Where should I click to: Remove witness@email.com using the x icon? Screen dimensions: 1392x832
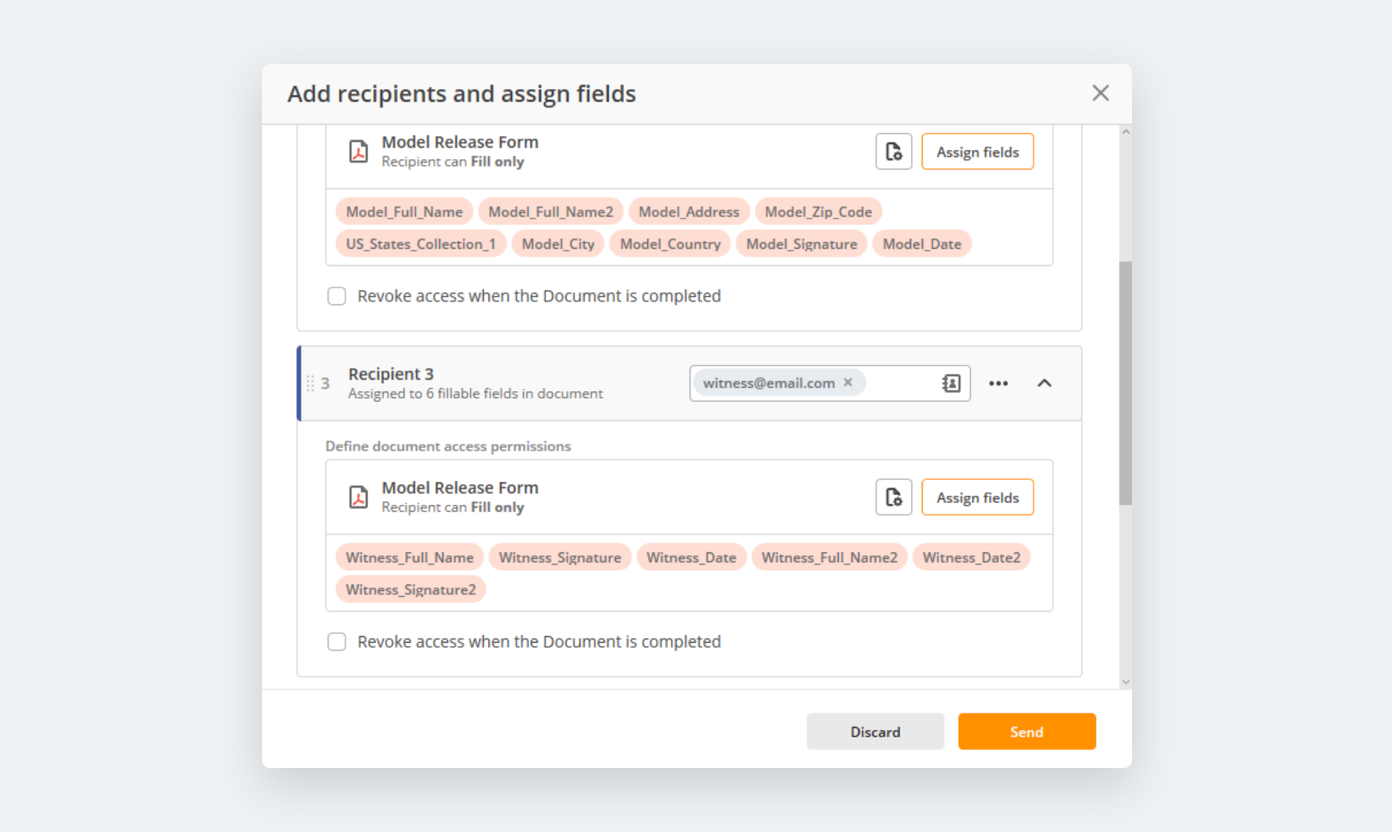pyautogui.click(x=848, y=383)
